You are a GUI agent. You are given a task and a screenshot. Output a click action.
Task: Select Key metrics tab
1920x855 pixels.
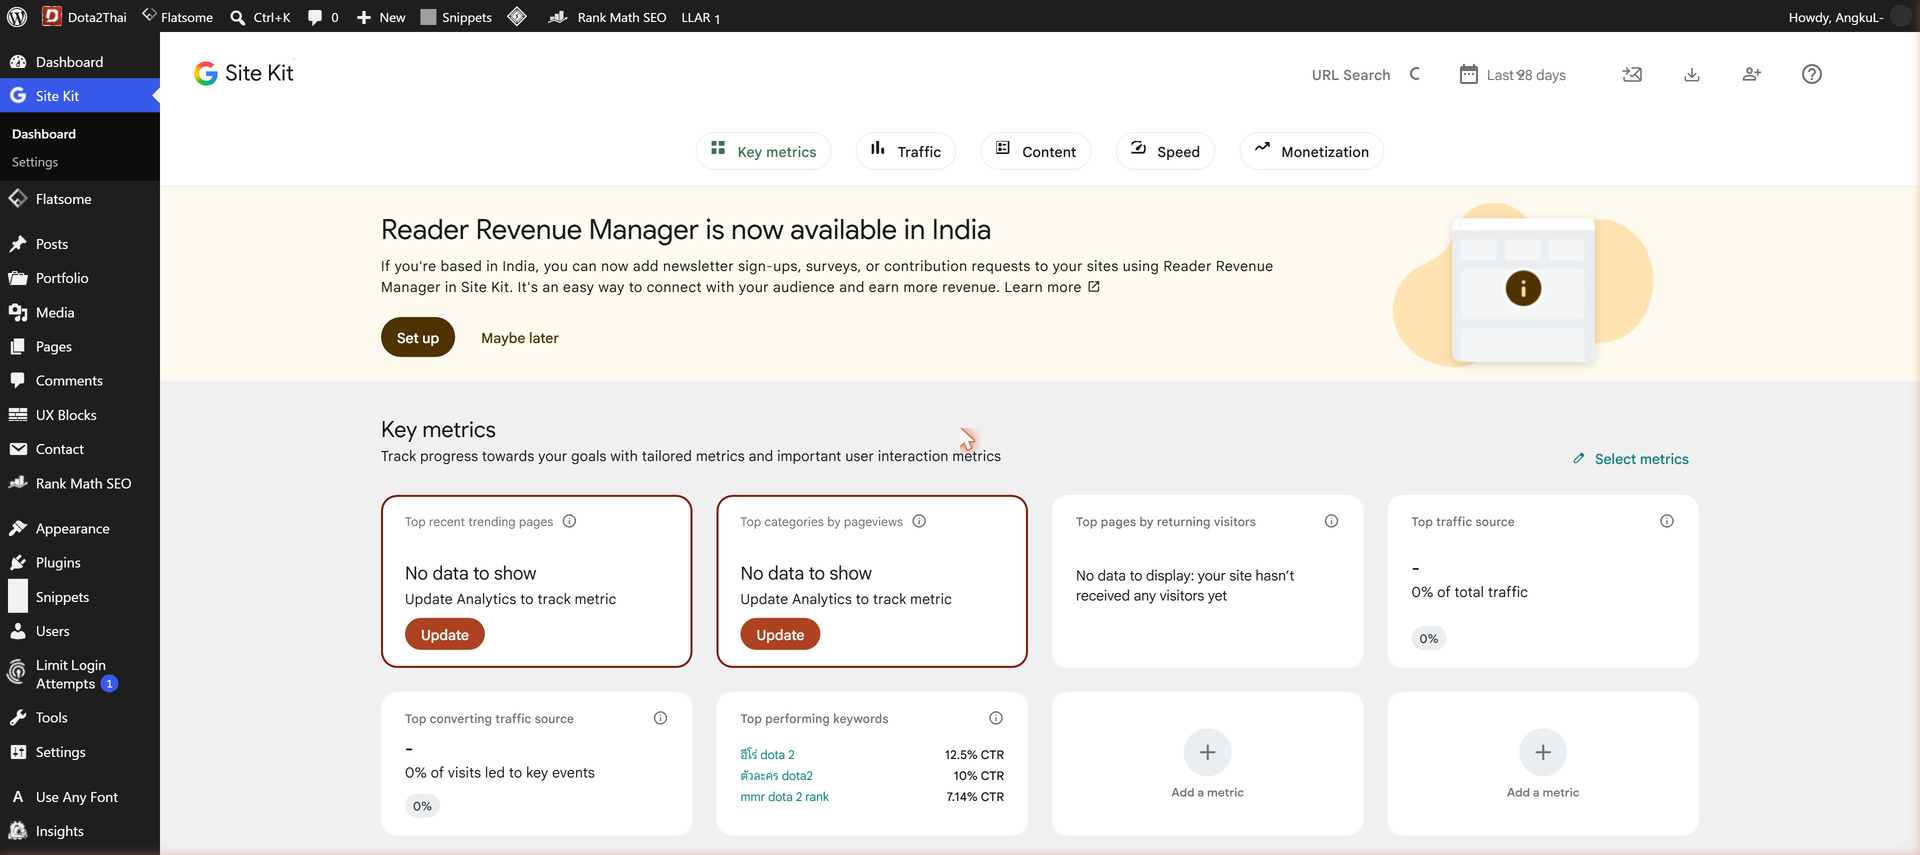tap(763, 151)
